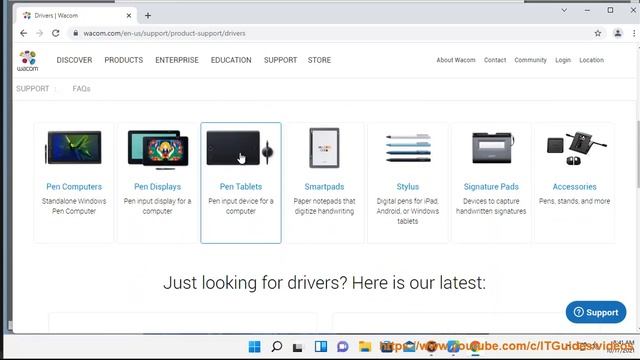
Task: Open the Pen Displays category title
Action: (x=158, y=187)
